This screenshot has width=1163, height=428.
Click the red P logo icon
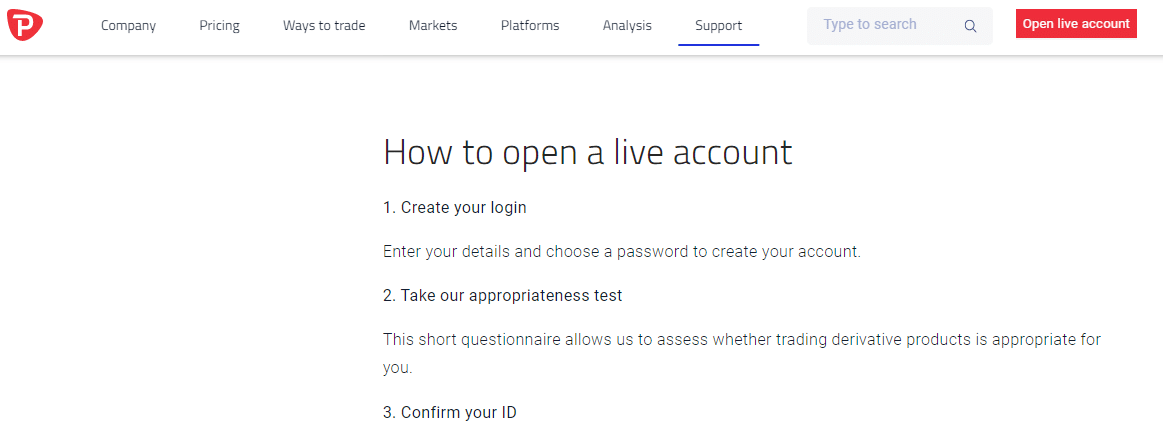click(24, 25)
